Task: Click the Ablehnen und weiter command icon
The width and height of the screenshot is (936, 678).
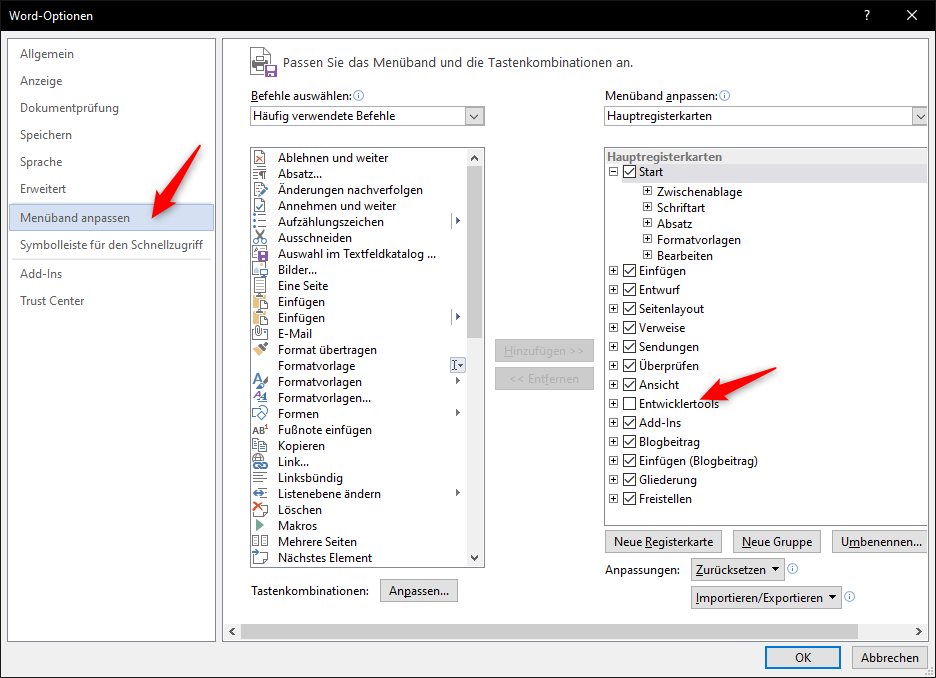Action: (x=260, y=158)
